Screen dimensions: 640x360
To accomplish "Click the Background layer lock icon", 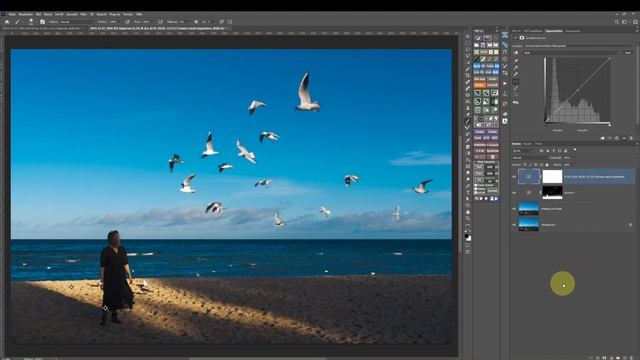I will 630,225.
